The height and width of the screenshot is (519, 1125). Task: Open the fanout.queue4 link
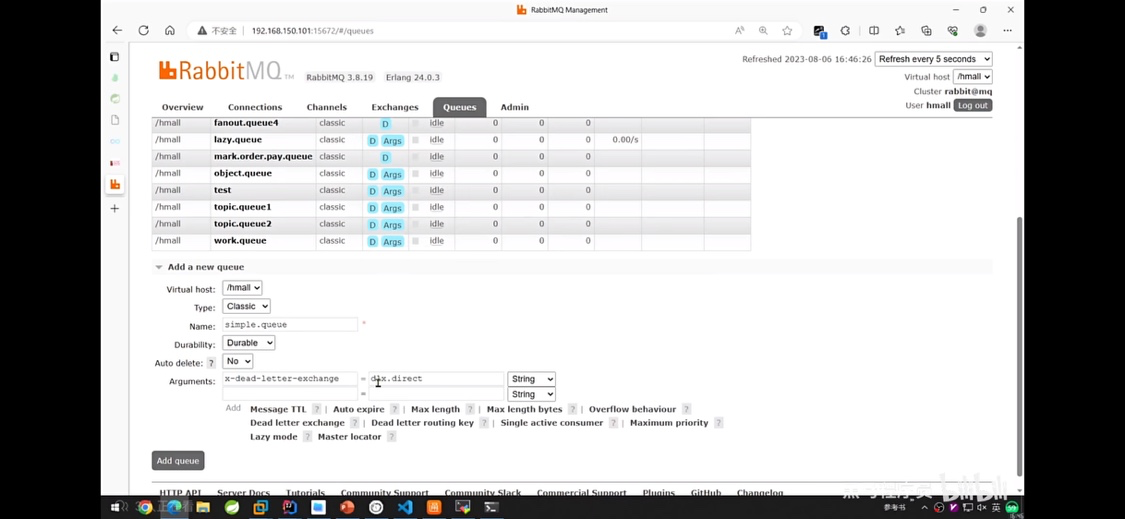[246, 123]
